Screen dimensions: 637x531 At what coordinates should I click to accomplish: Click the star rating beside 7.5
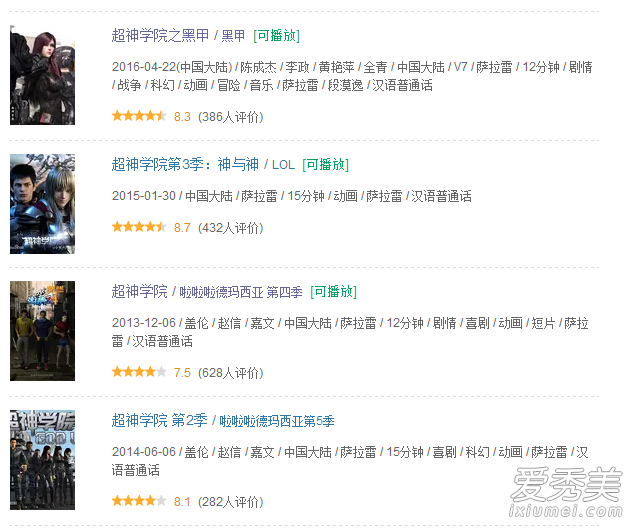click(x=139, y=372)
